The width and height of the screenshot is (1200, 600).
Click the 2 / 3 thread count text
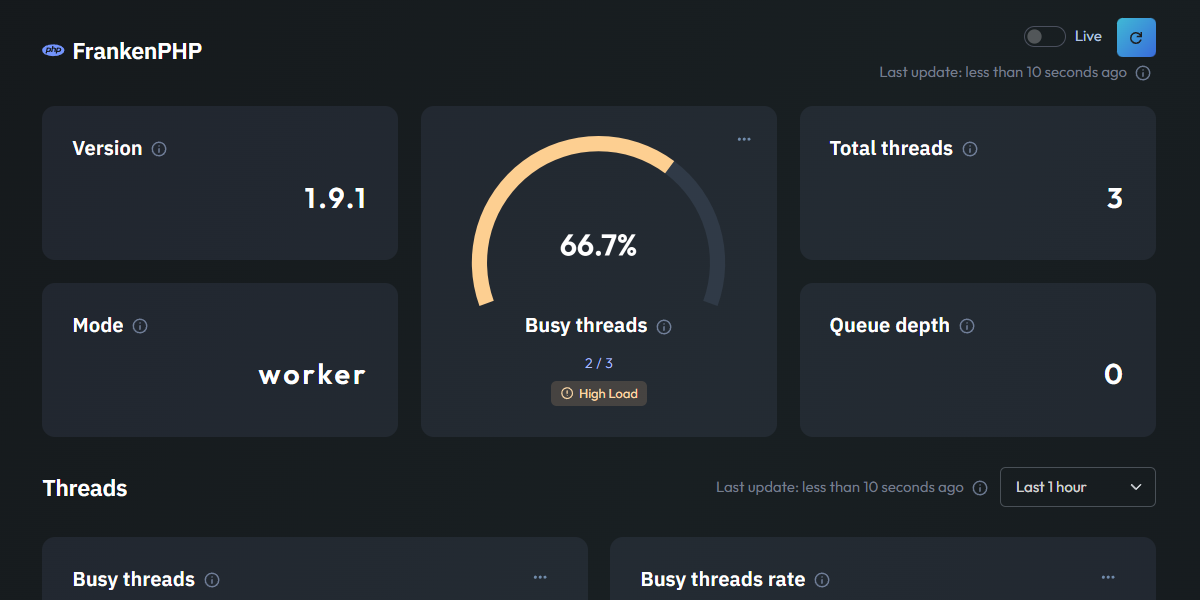[x=599, y=363]
